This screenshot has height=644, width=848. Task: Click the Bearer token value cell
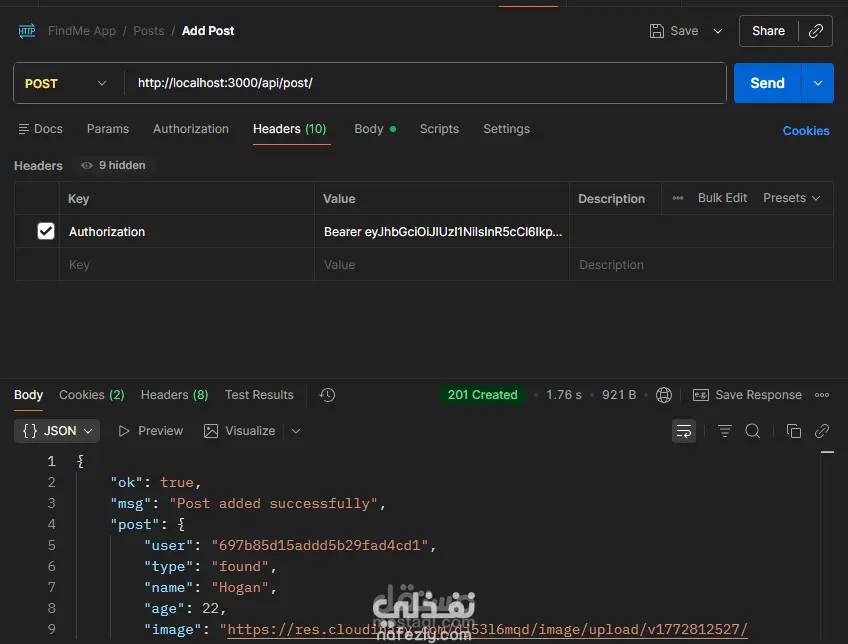[442, 231]
